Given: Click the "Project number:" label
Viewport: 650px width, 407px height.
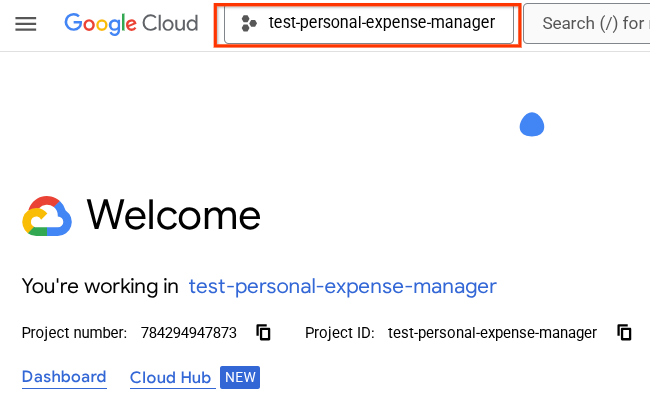Looking at the screenshot, I should pos(75,333).
